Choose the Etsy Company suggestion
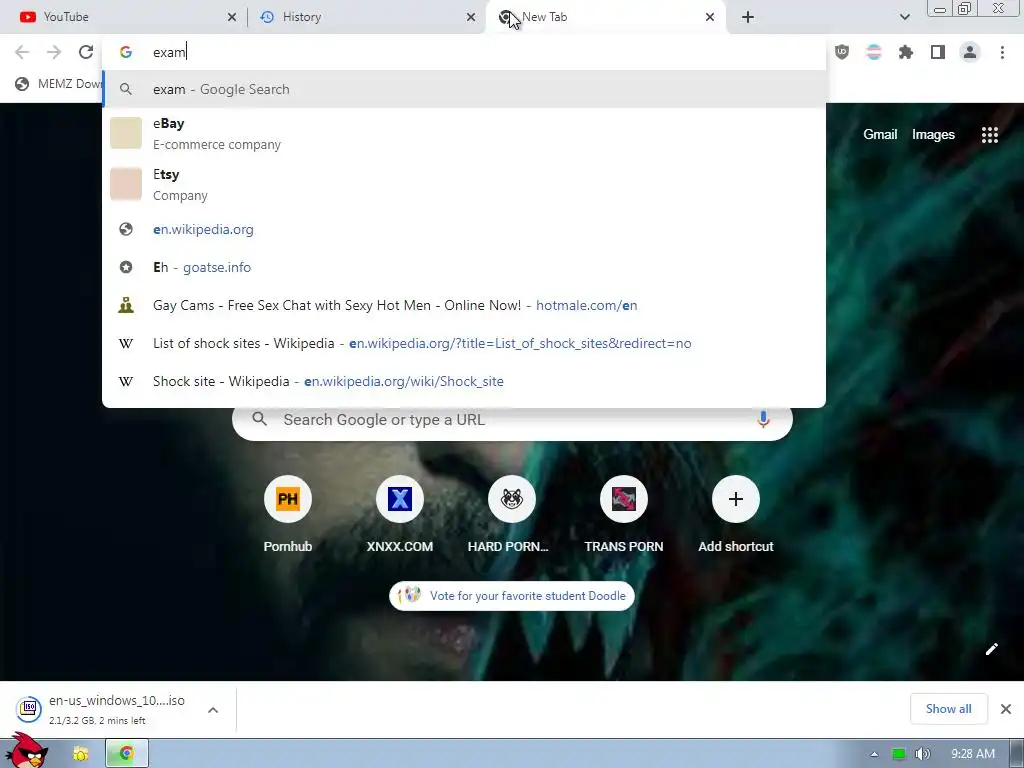 pyautogui.click(x=464, y=184)
